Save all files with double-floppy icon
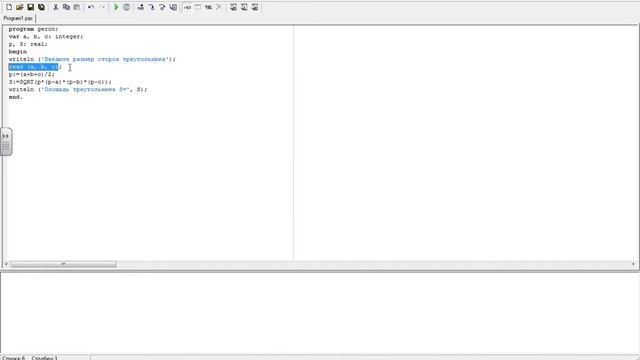The width and height of the screenshot is (640, 360). click(x=41, y=7)
